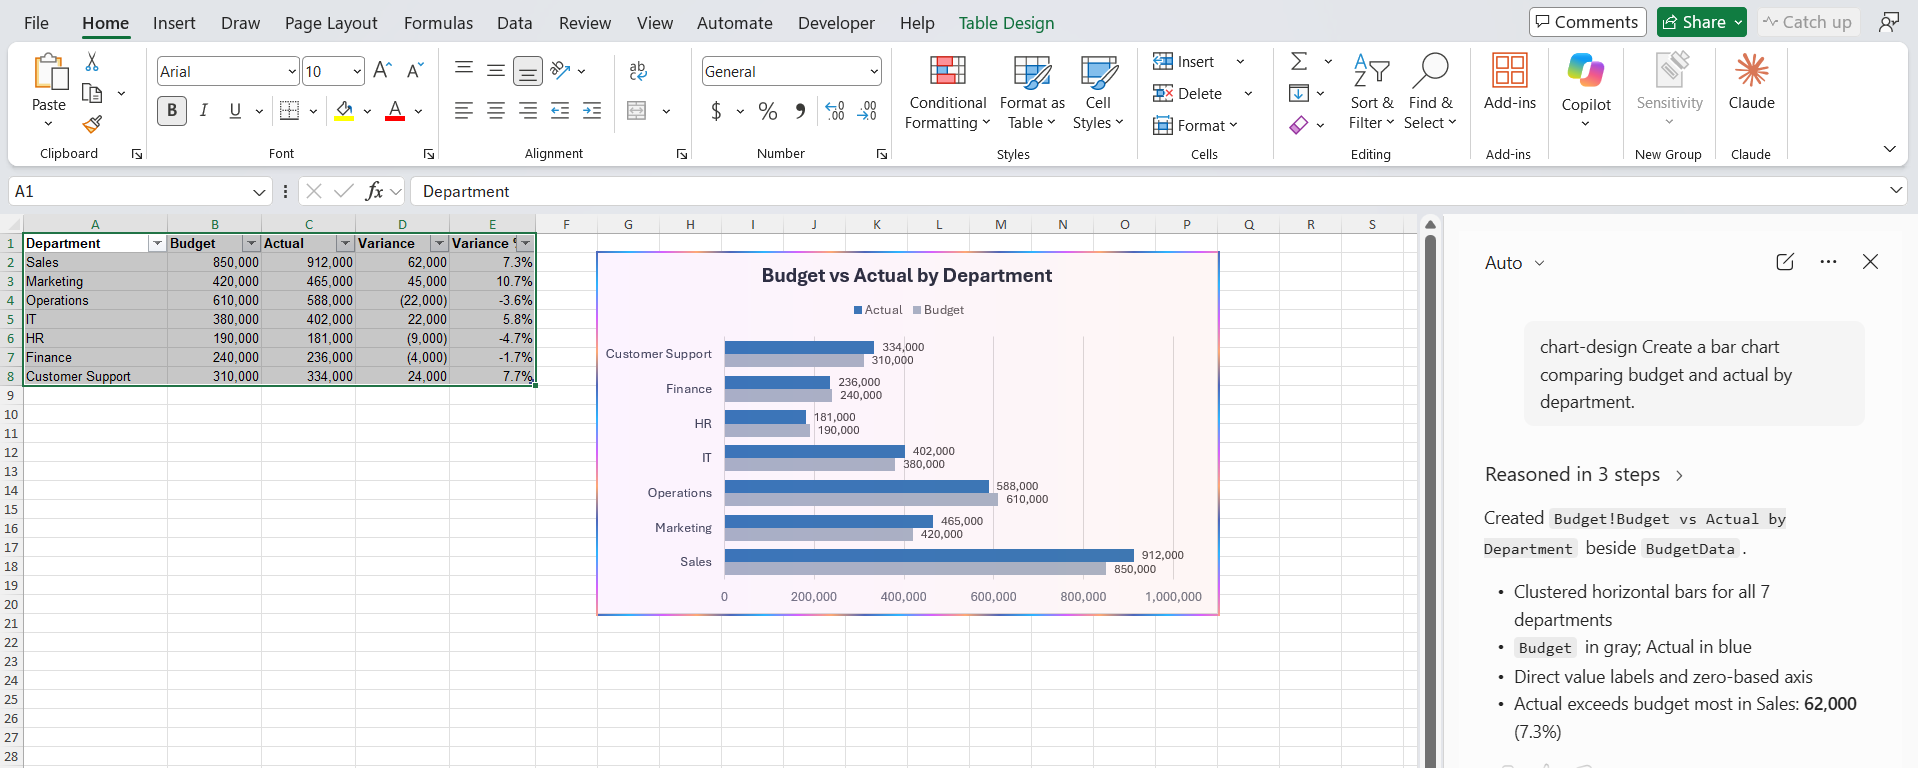Screen dimensions: 1918x768
Task: Select the Format Painter brush icon
Action: click(x=92, y=124)
